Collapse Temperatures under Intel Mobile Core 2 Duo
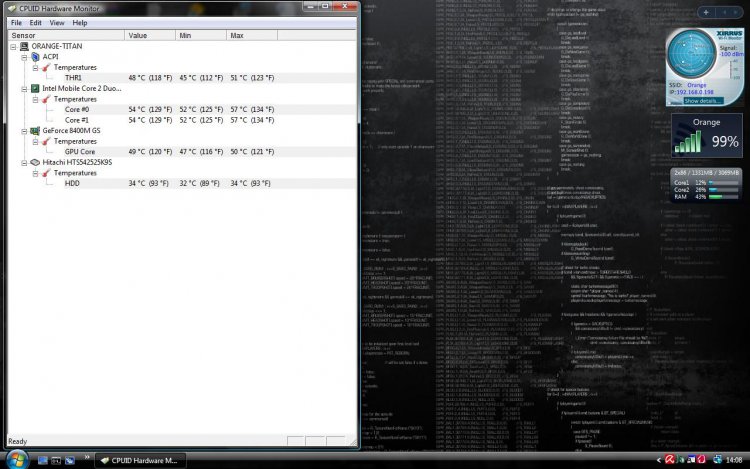Screen dimensions: 750x469 [35, 99]
